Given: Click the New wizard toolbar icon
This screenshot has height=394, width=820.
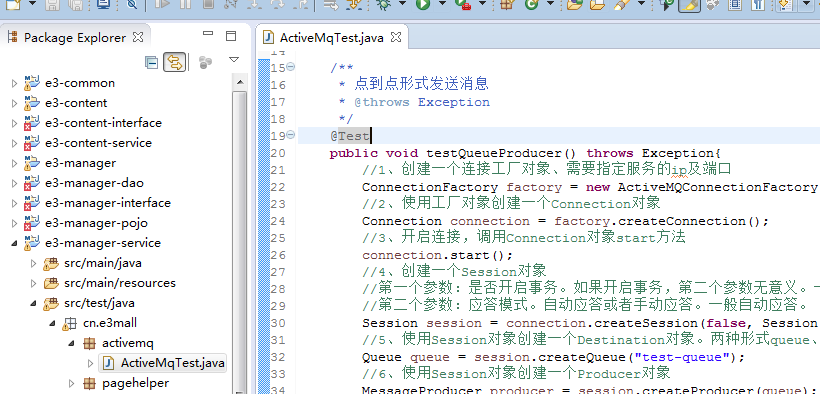Looking at the screenshot, I should pos(14,4).
